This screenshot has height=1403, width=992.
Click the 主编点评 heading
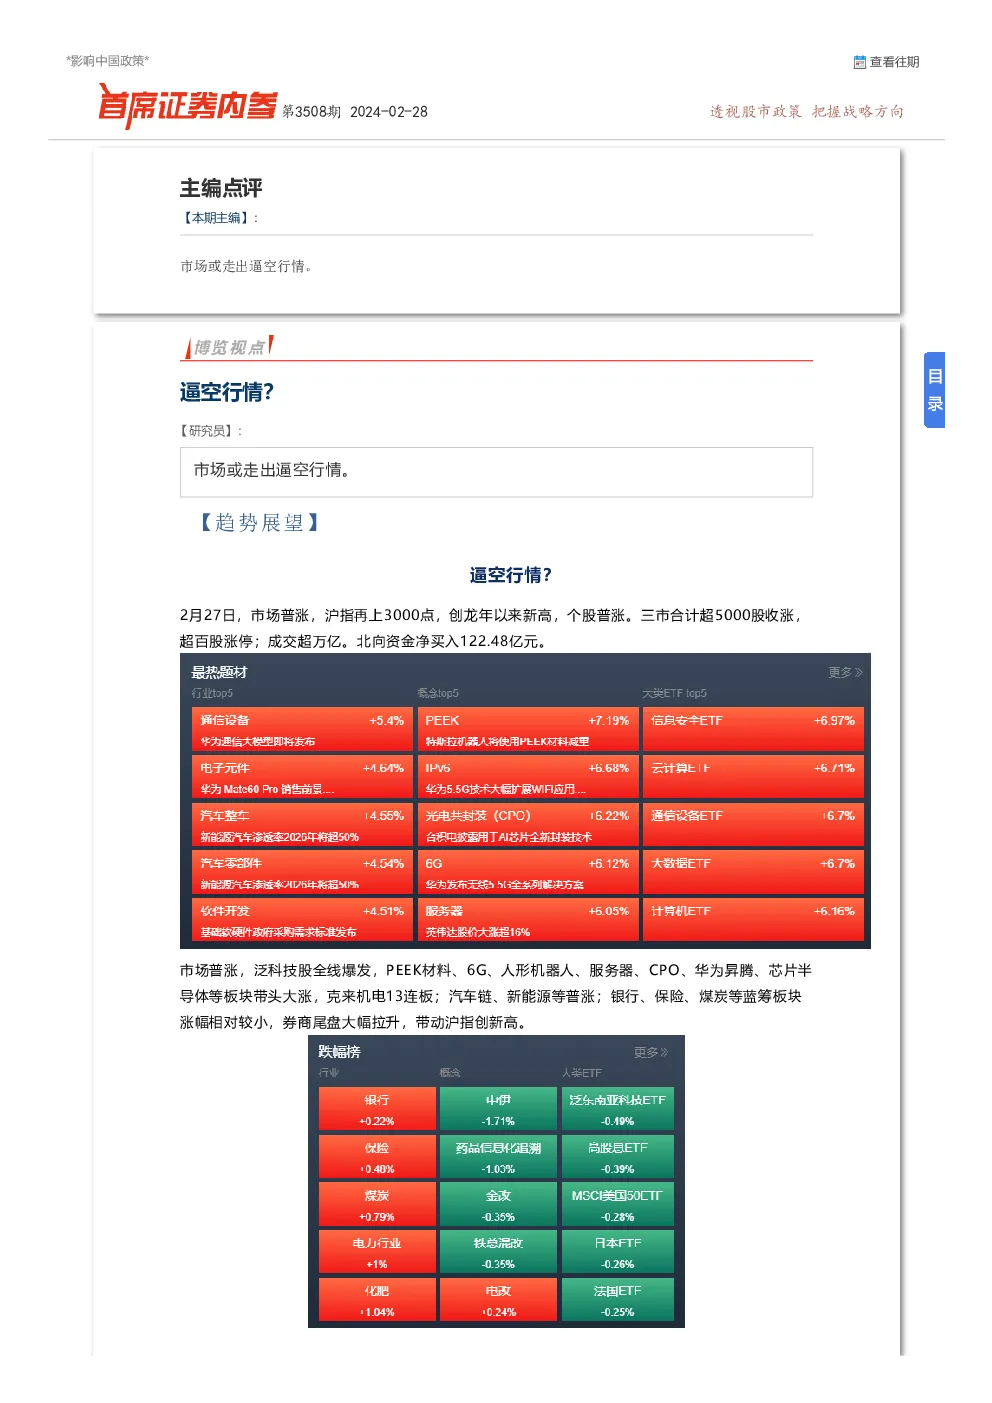click(221, 188)
